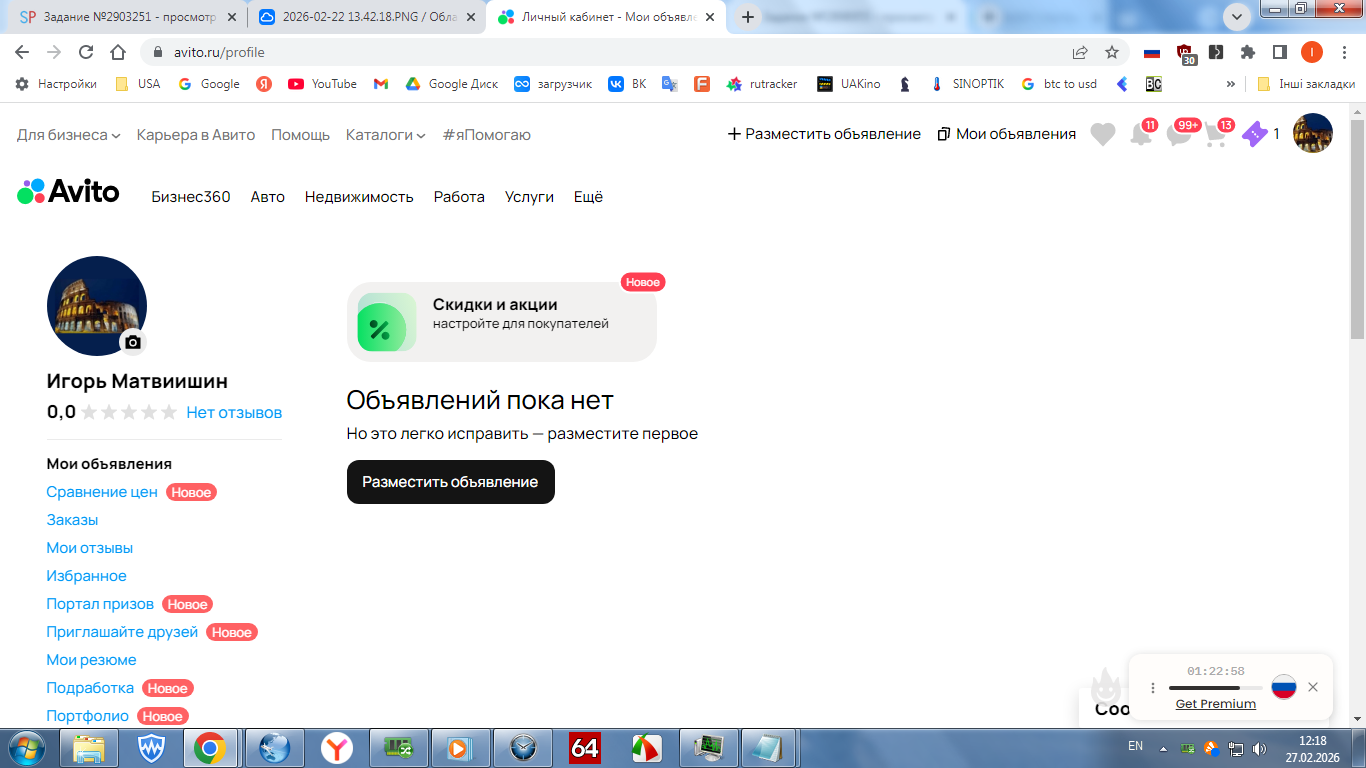This screenshot has width=1366, height=768.
Task: Open Windows Start button
Action: tap(27, 748)
